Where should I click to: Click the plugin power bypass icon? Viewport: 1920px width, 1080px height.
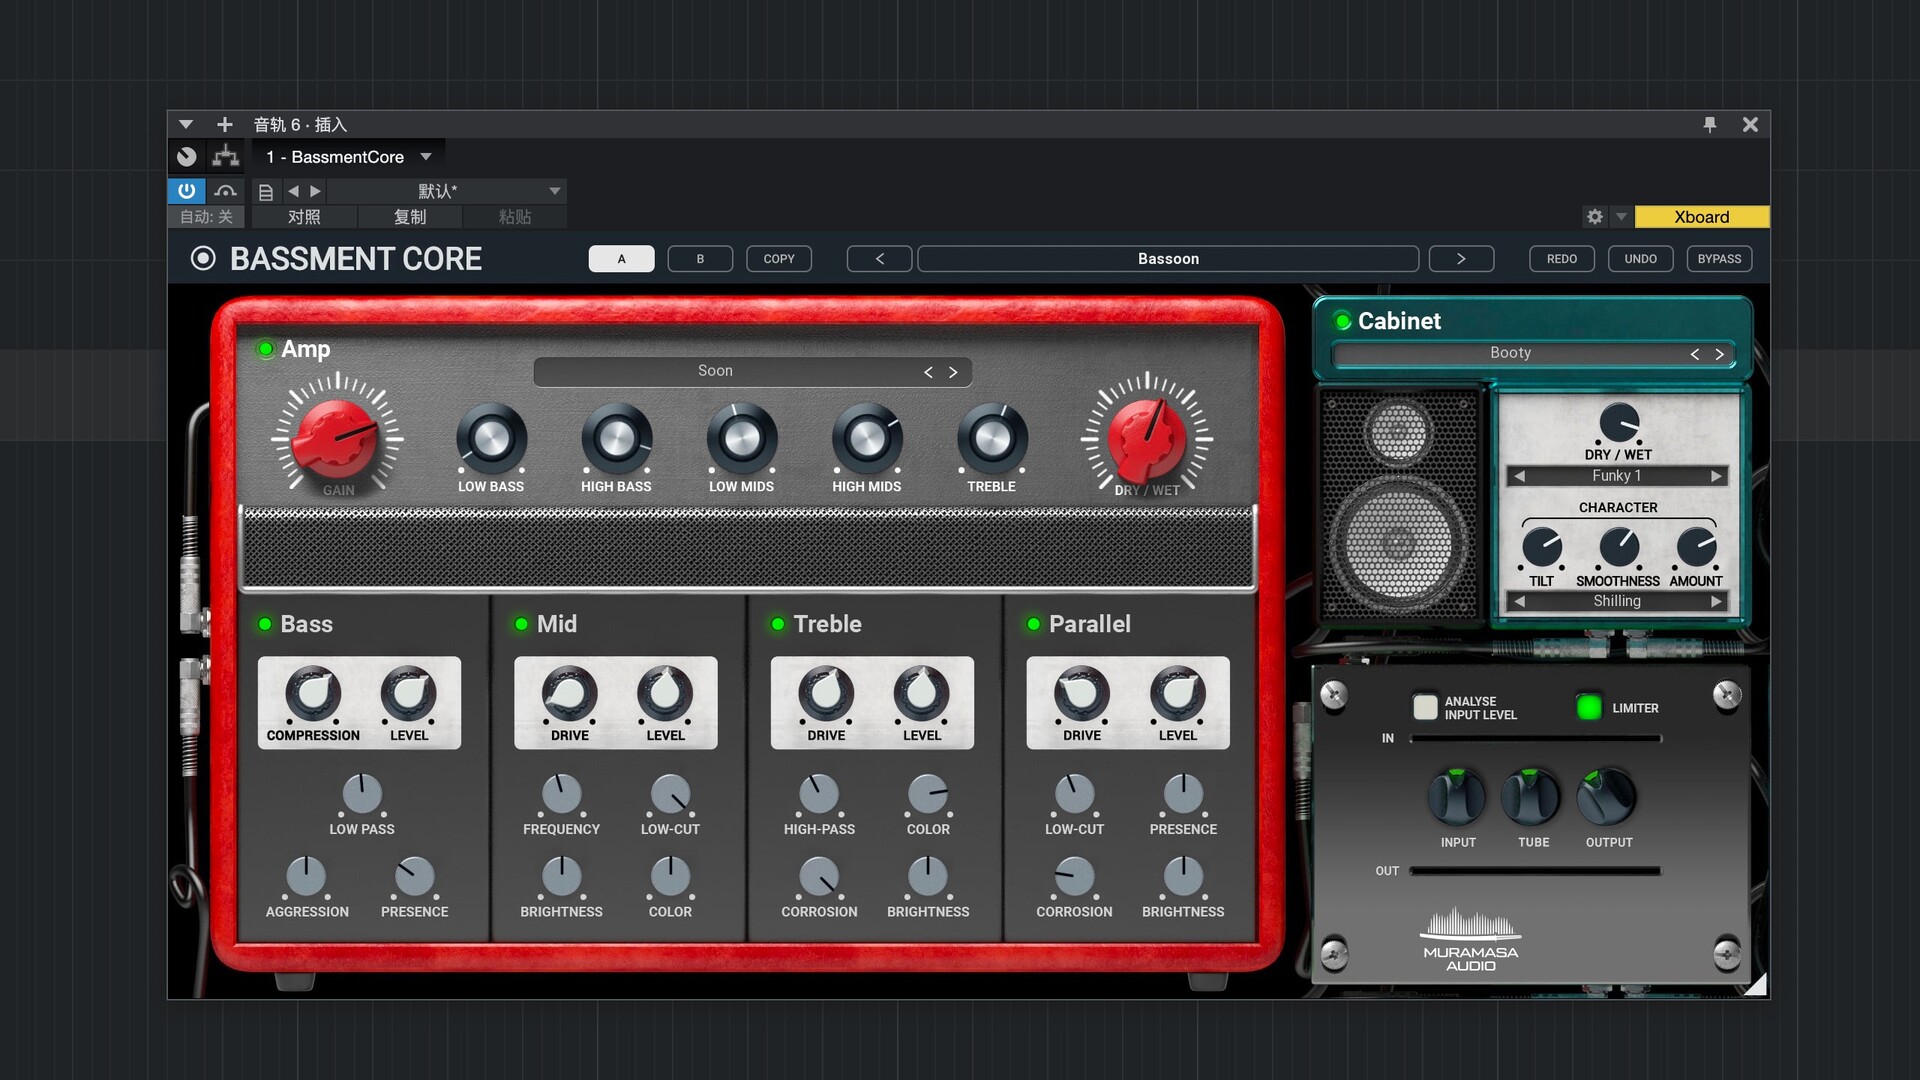pos(186,190)
